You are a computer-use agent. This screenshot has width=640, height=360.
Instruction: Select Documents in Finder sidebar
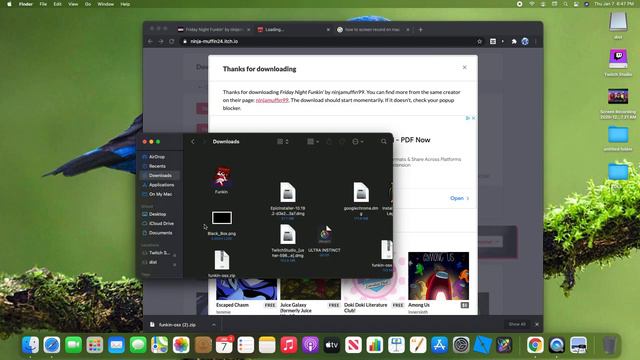[x=160, y=233]
